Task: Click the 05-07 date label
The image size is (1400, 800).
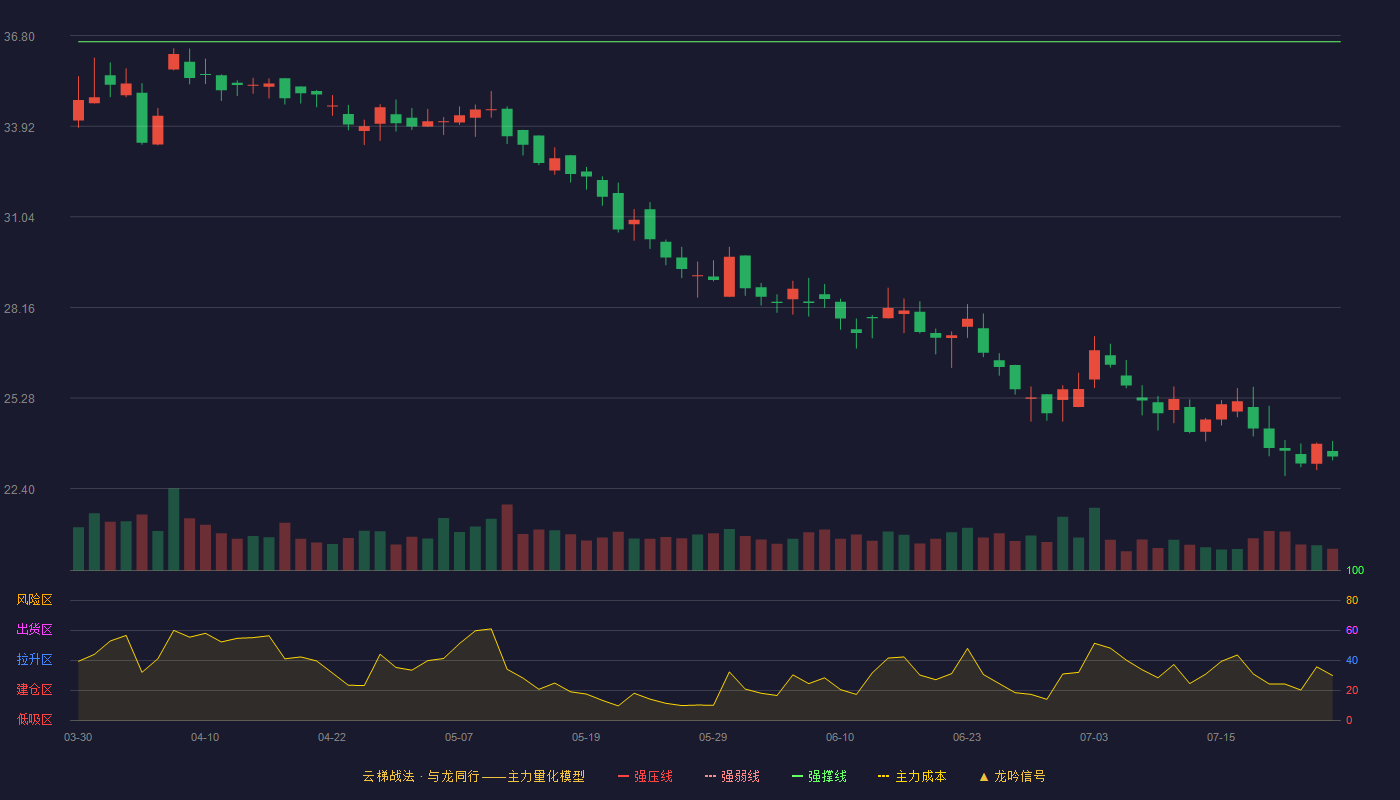Action: click(459, 737)
